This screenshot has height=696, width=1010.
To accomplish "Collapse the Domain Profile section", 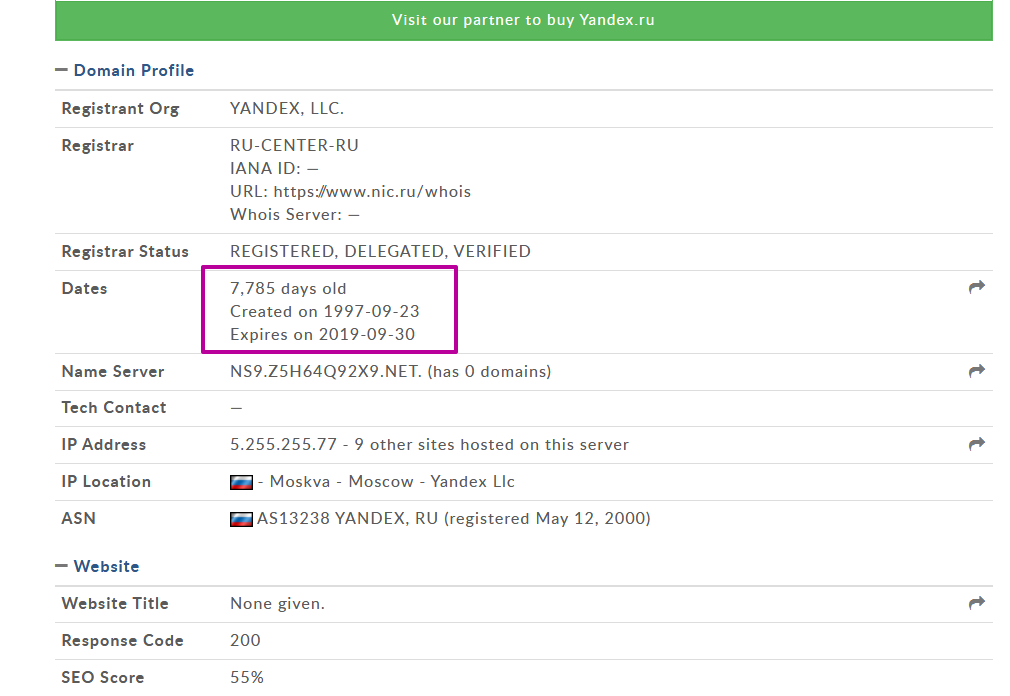I will pos(61,70).
